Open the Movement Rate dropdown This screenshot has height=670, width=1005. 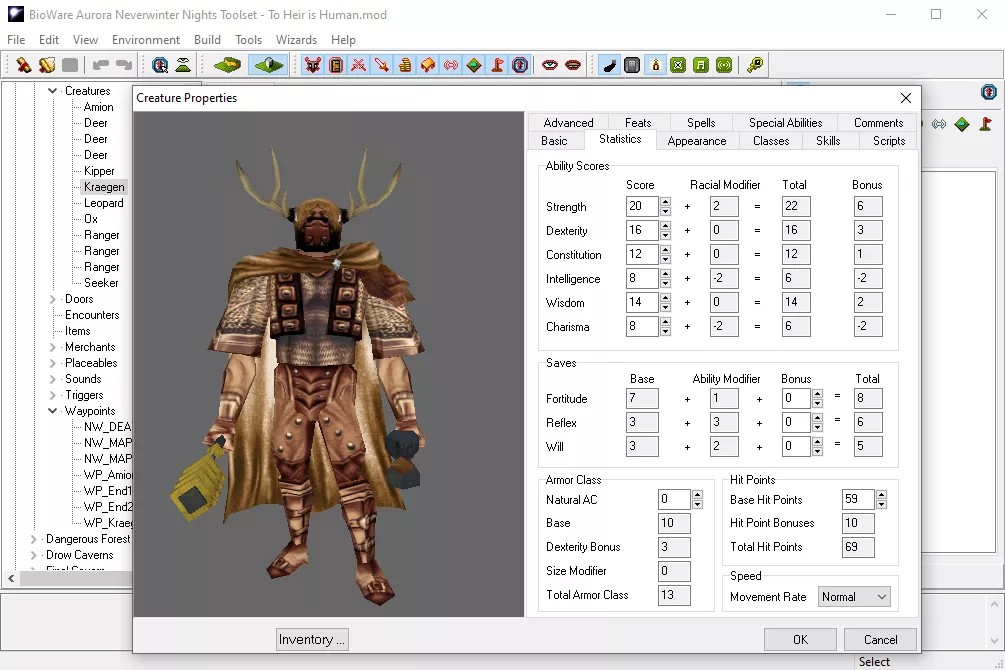(854, 597)
